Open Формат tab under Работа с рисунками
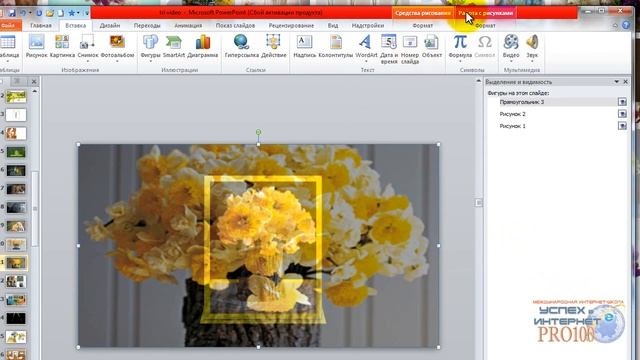This screenshot has height=360, width=640. pos(485,25)
